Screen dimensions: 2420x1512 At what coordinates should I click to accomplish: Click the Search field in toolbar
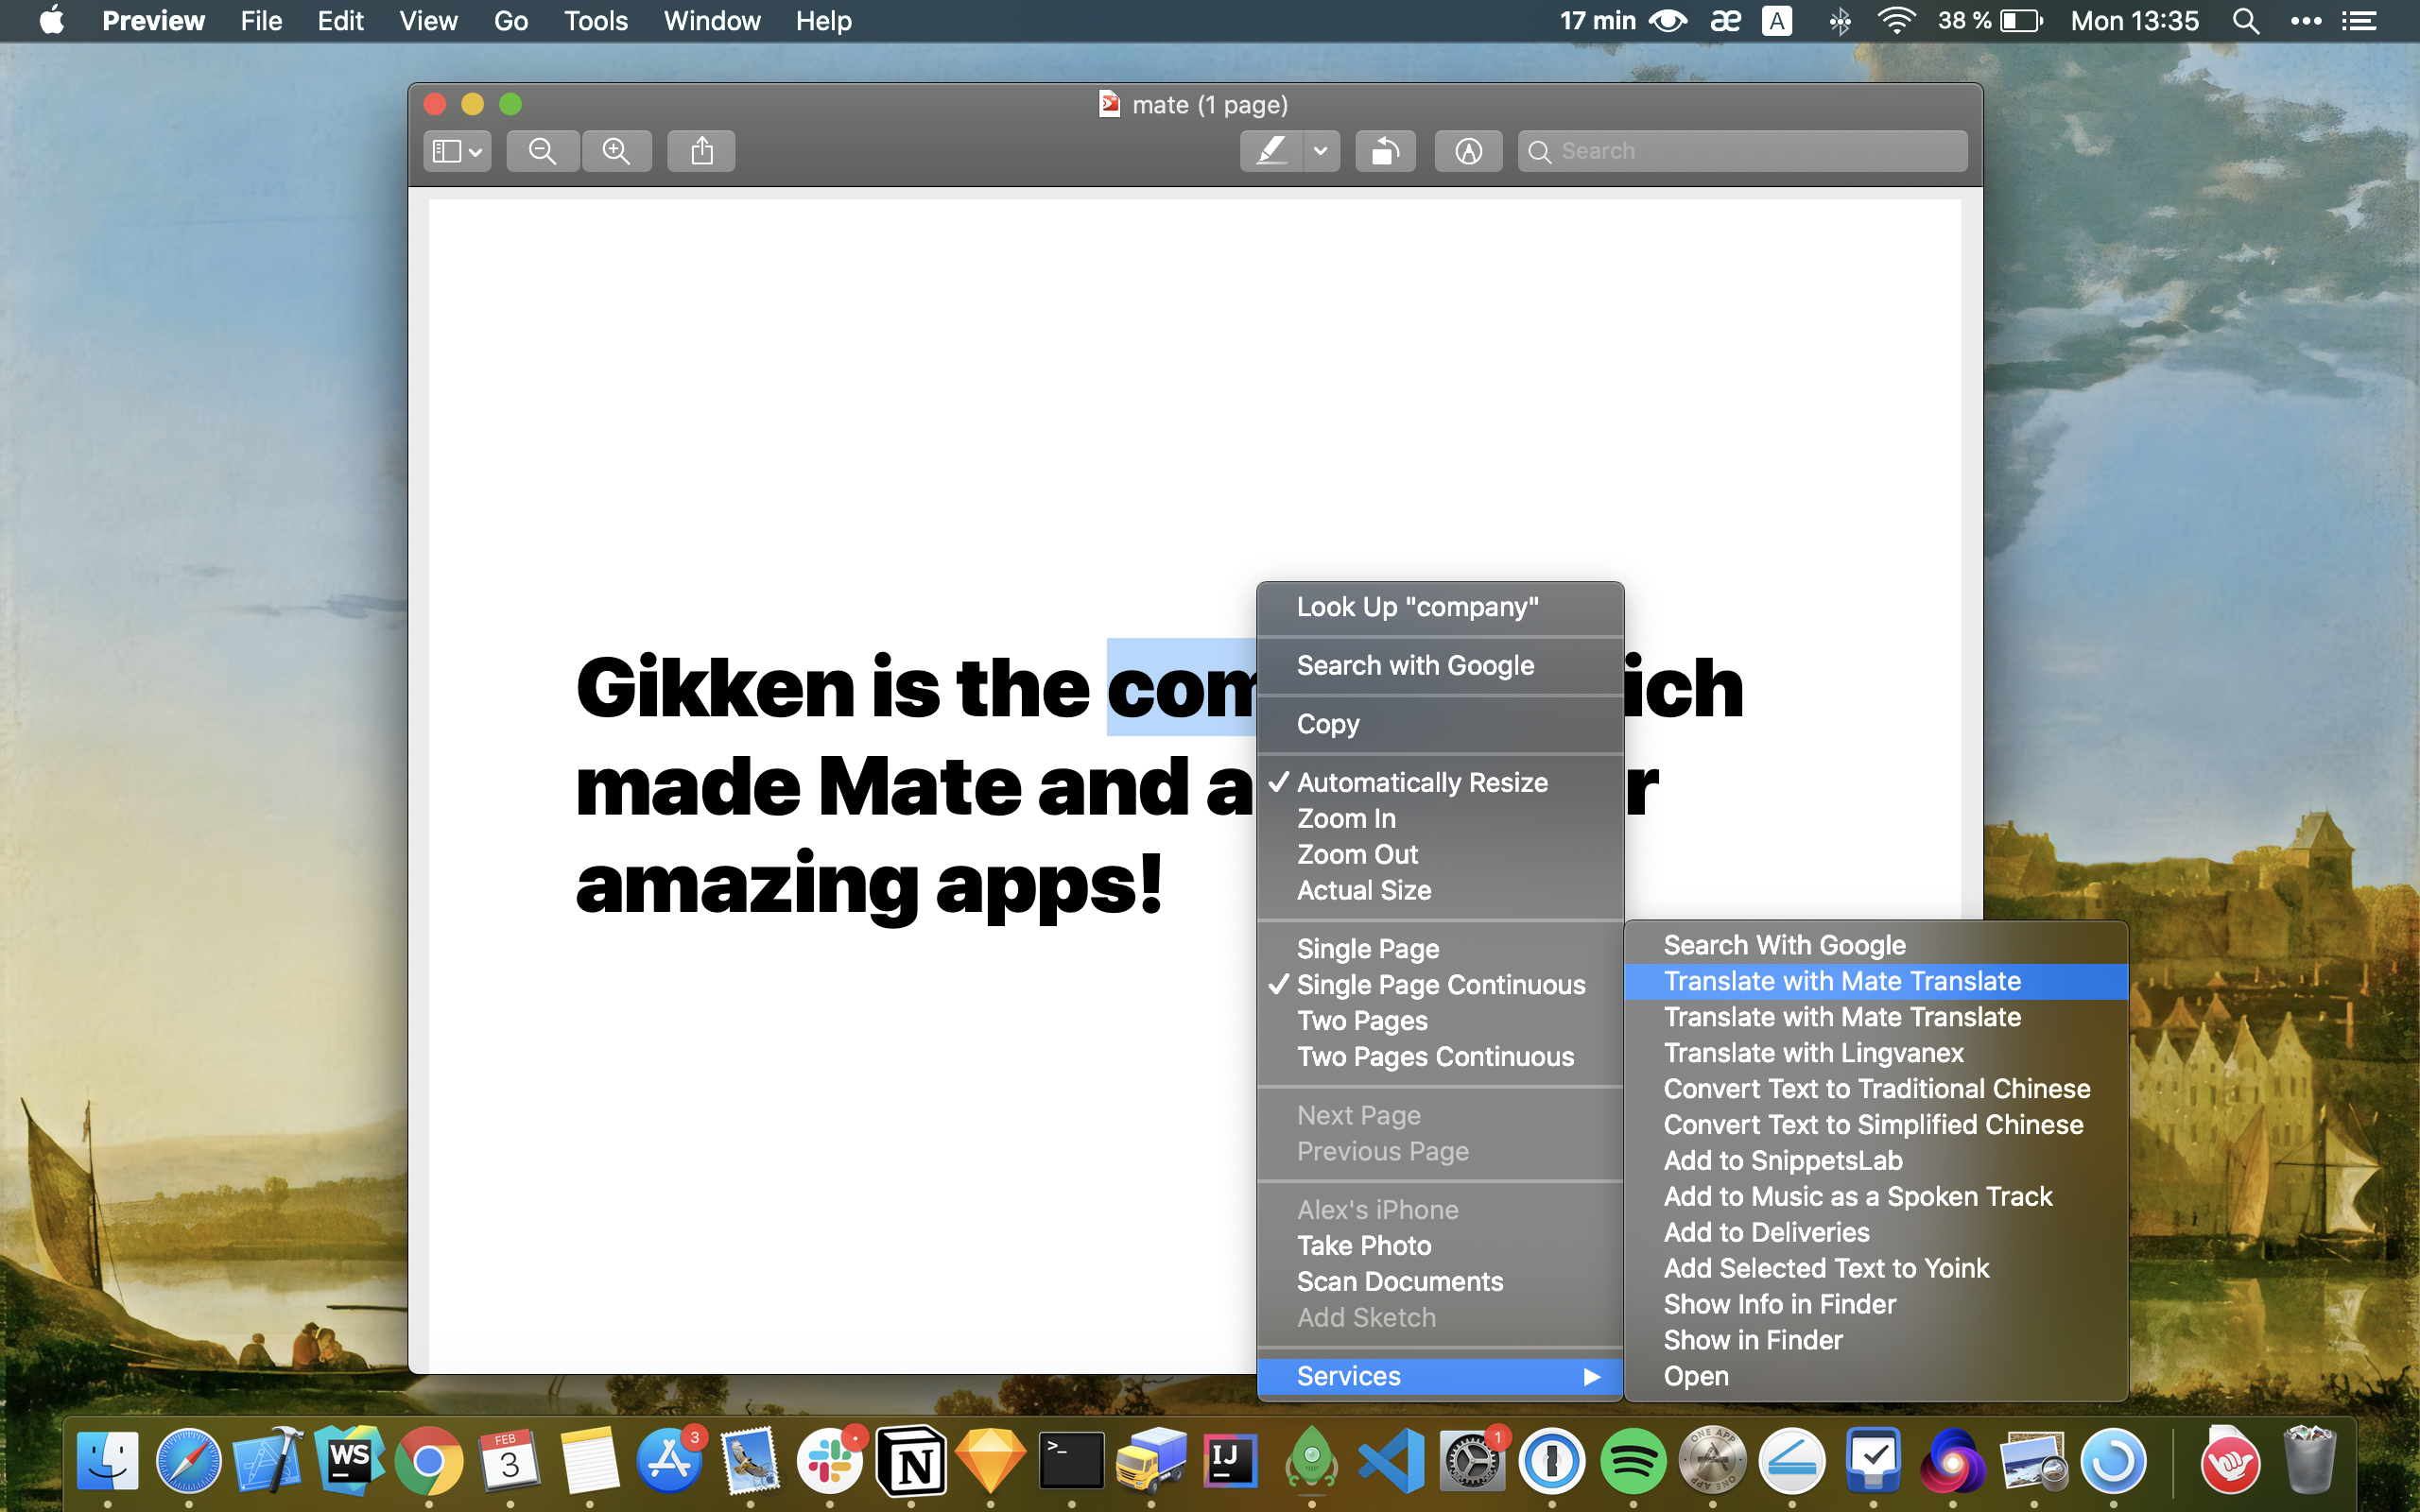tap(1740, 150)
